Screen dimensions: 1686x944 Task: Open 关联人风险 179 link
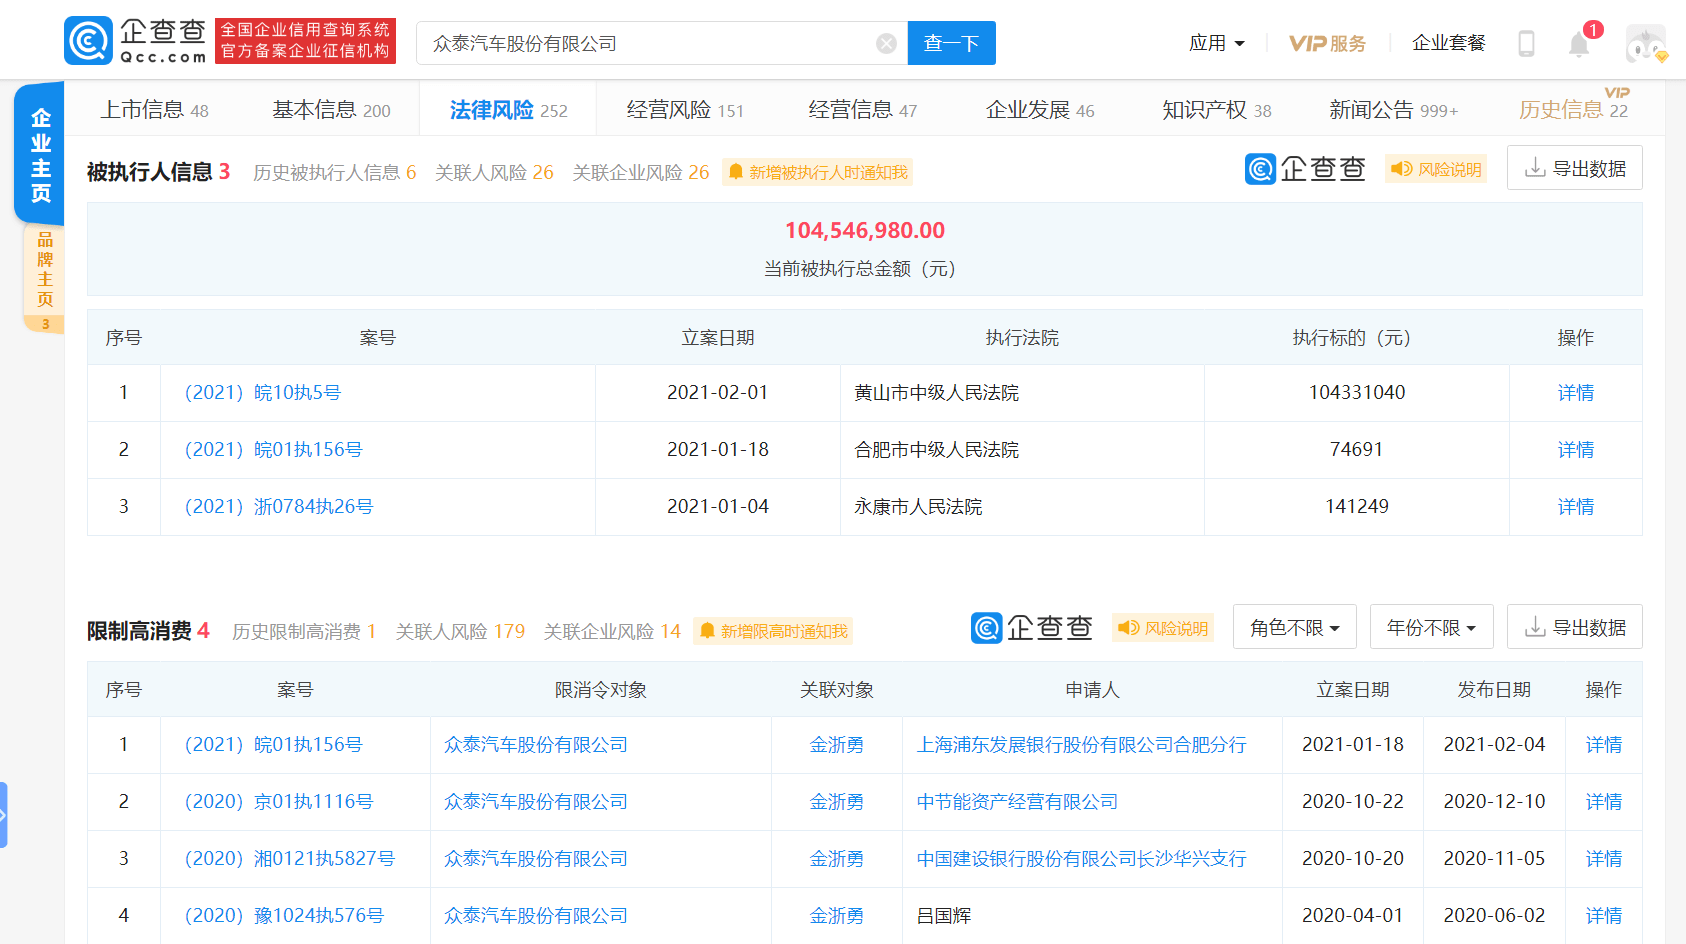460,631
